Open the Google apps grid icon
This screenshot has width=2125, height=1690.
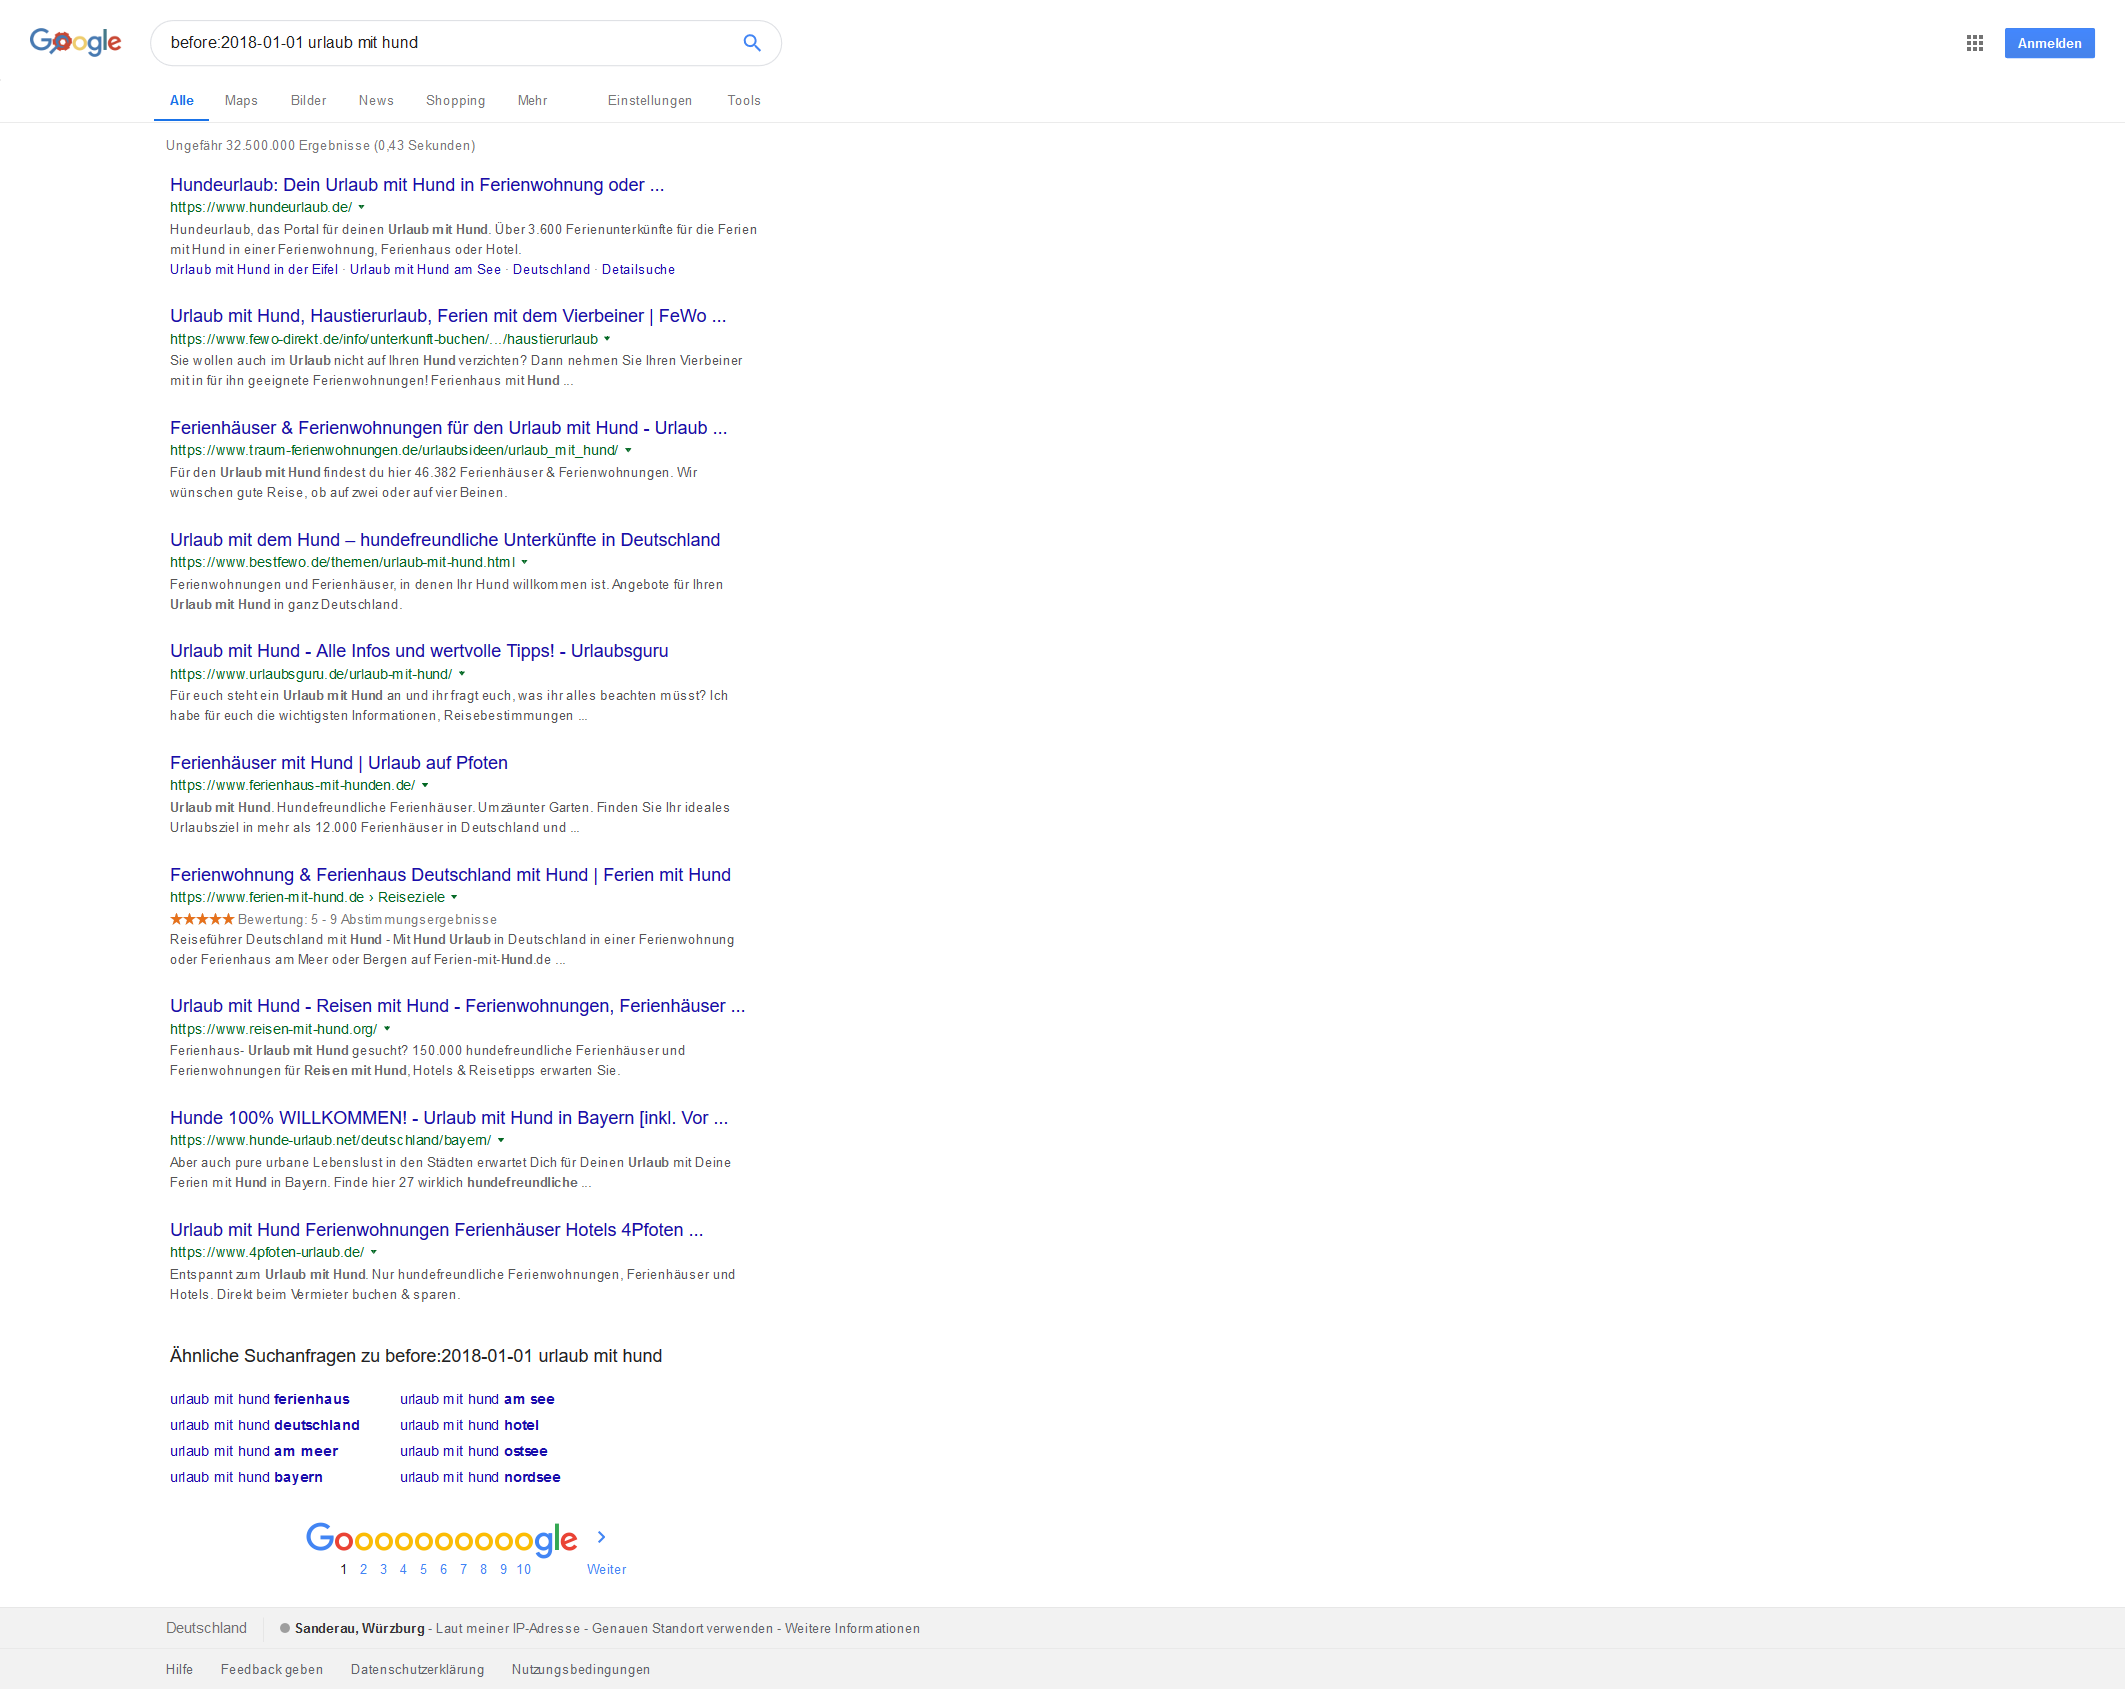pyautogui.click(x=1974, y=43)
